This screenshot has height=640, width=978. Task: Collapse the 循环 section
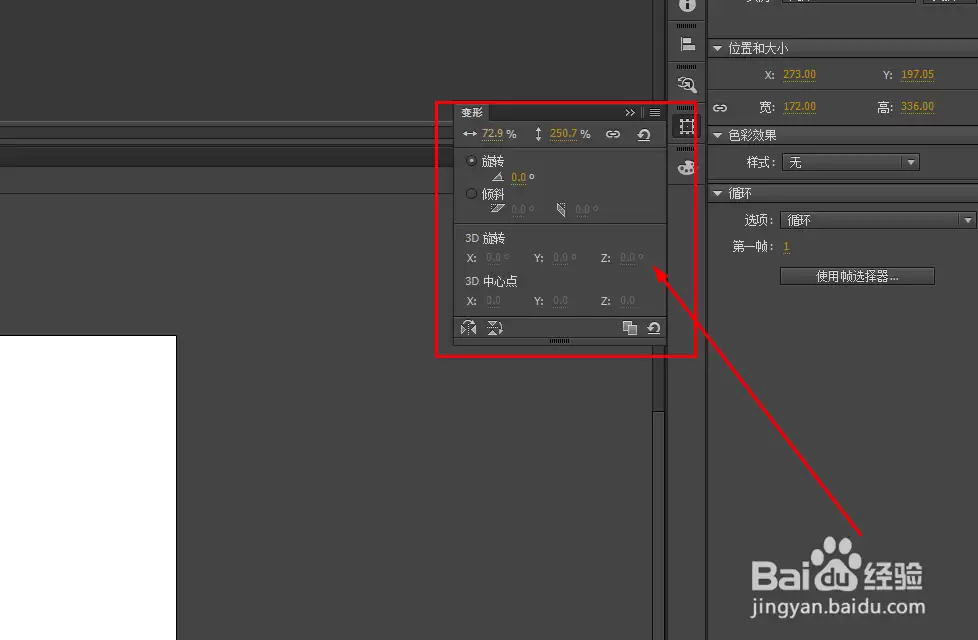pos(717,193)
